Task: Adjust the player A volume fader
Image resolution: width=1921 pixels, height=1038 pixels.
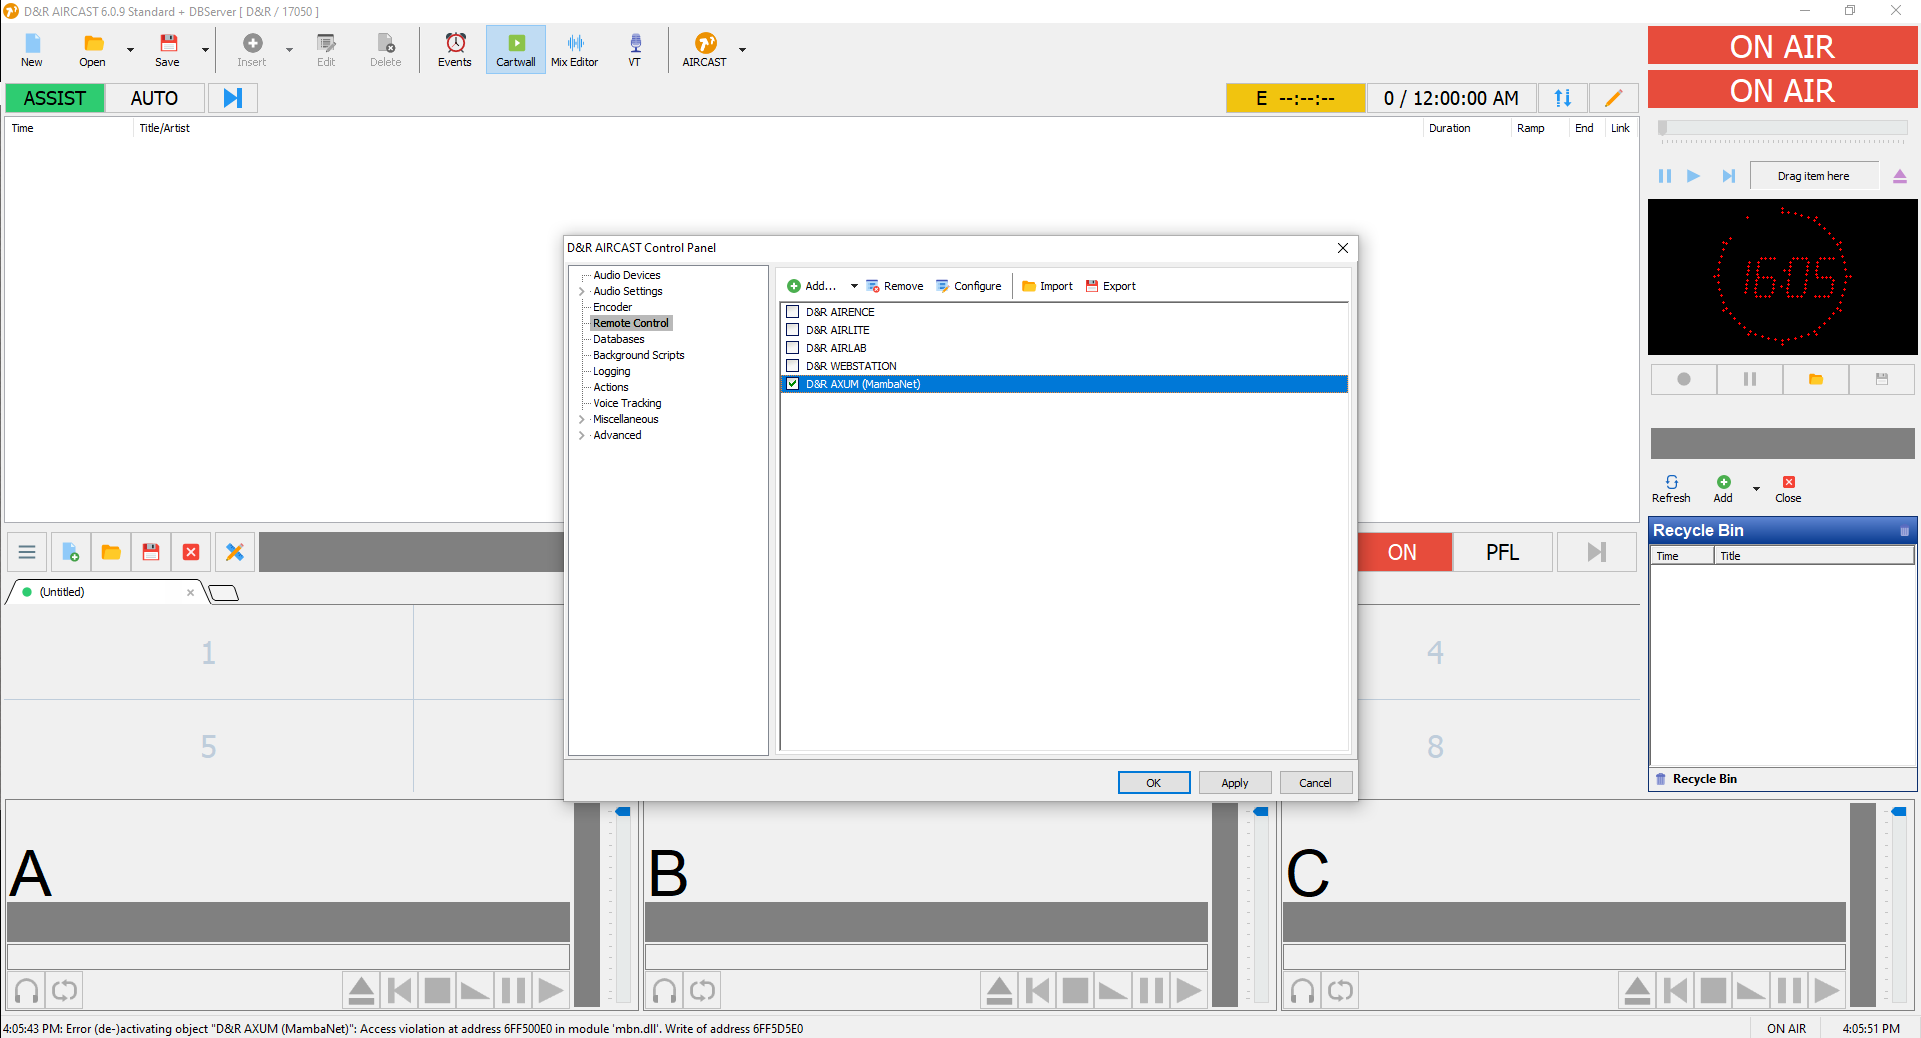Action: (x=623, y=812)
